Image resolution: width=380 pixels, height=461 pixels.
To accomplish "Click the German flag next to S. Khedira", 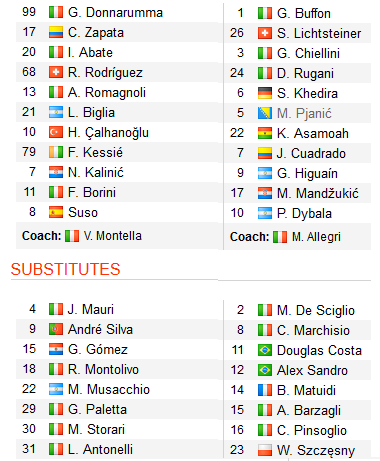I will 265,93.
